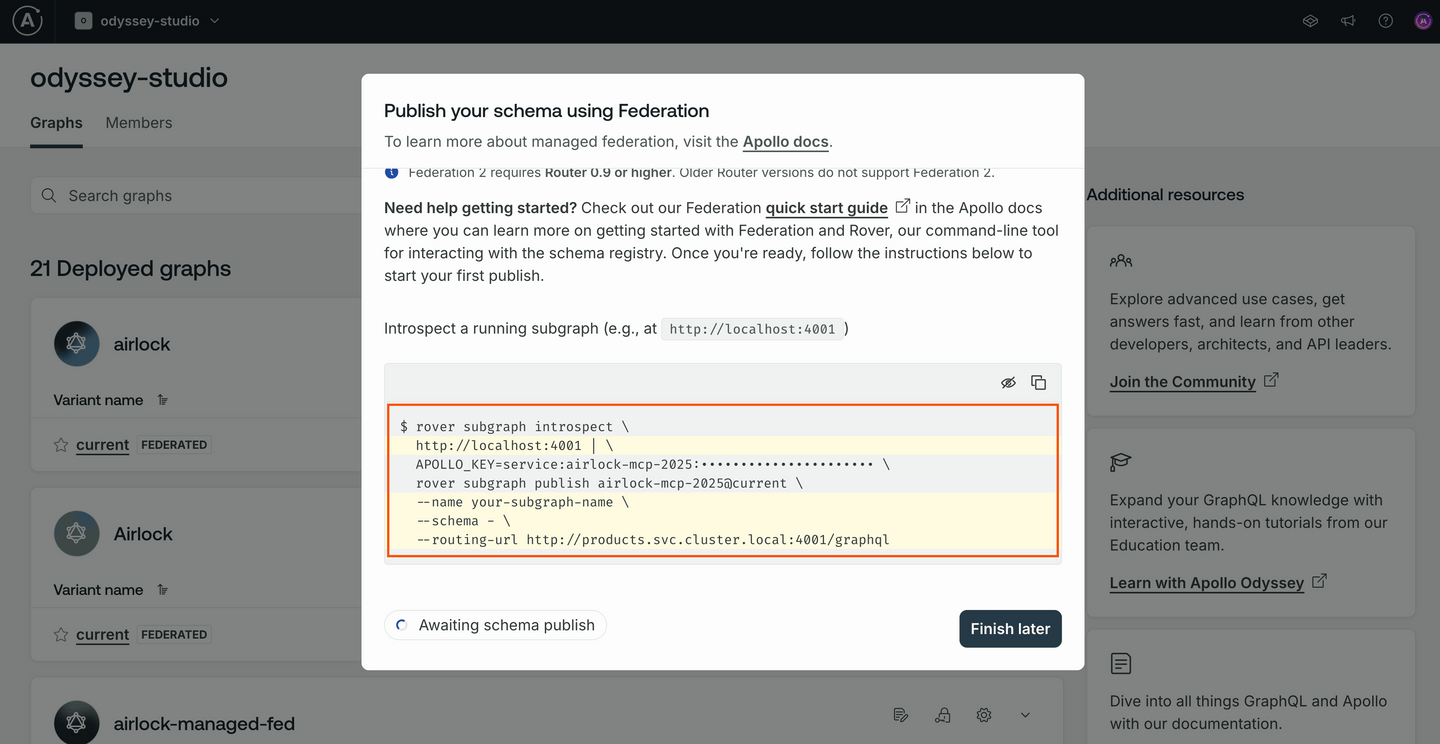Select the eye icon to reveal hidden API key
The height and width of the screenshot is (744, 1440).
1008,382
